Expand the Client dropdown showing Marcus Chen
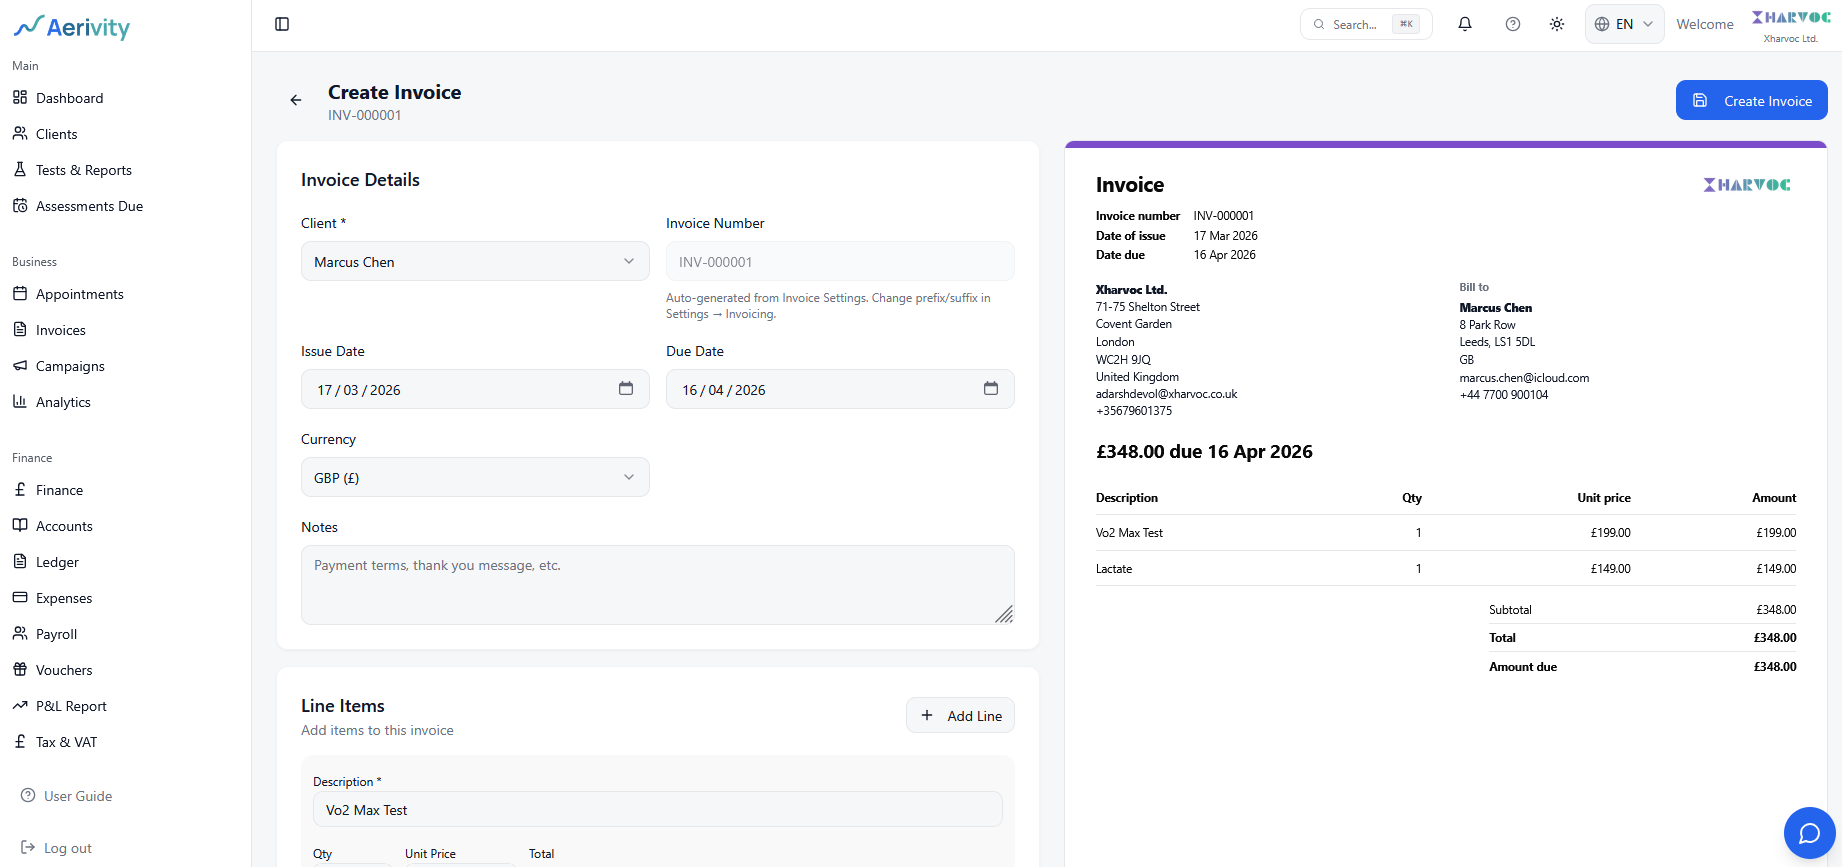Viewport: 1842px width, 867px height. click(475, 262)
